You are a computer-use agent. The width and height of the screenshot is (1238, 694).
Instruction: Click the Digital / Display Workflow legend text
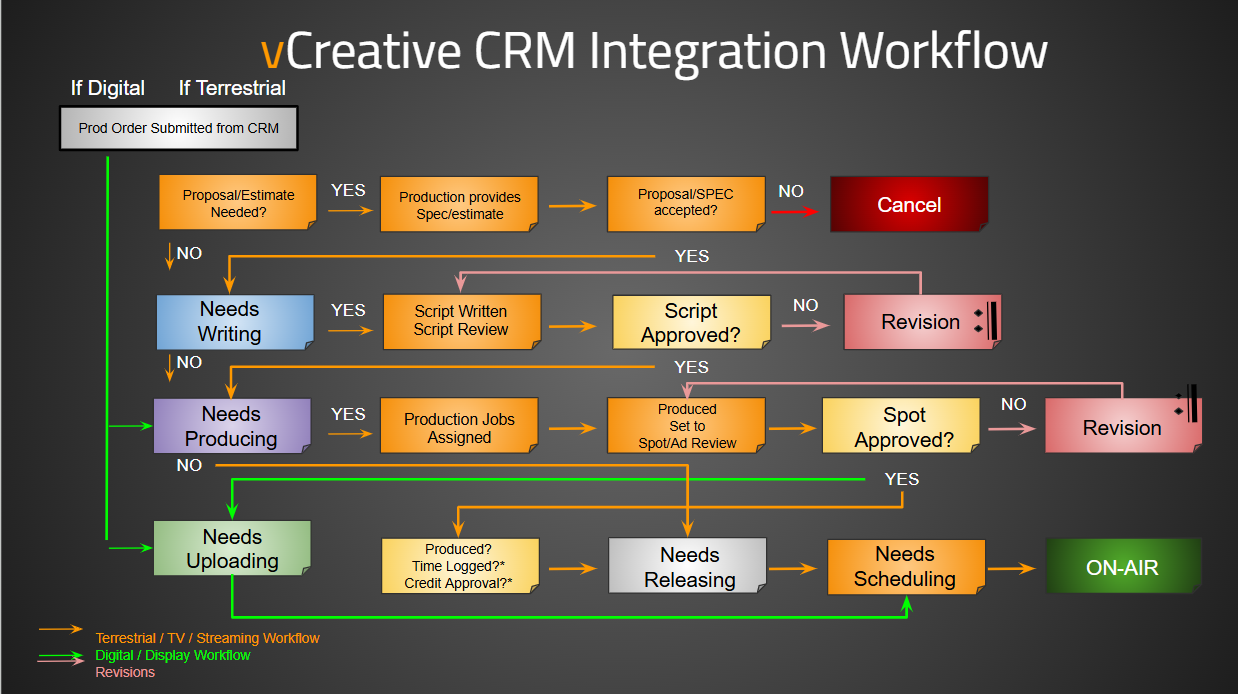173,655
